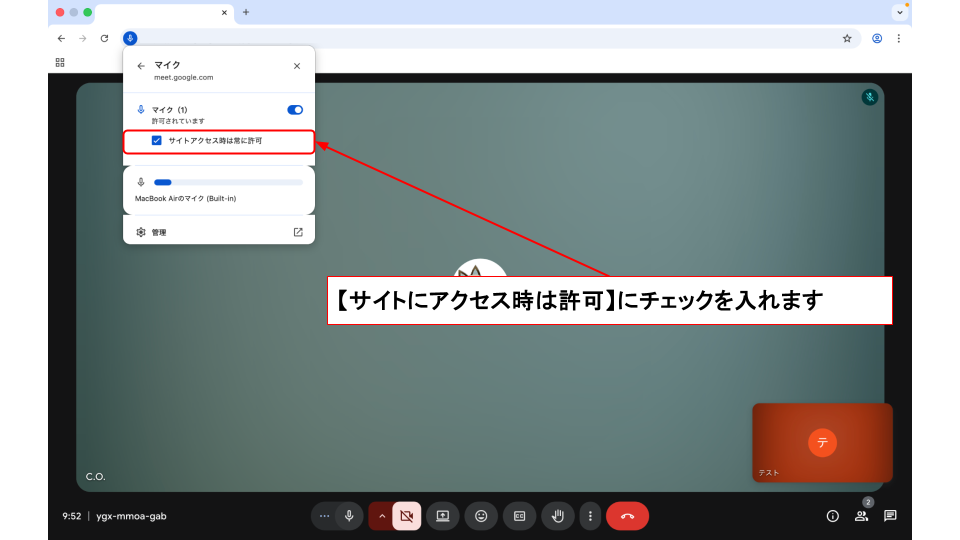
Task: Toggle the microphone button in the call bar
Action: tap(349, 516)
